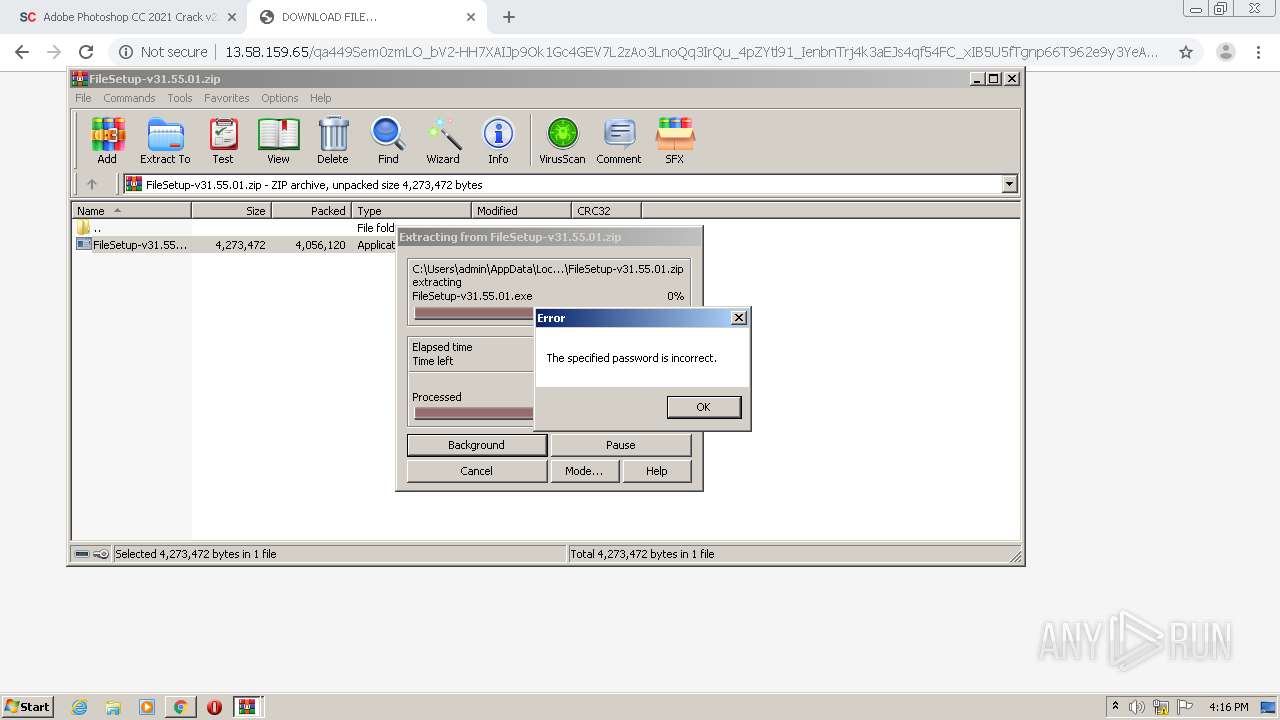Open Windows Explorer from taskbar
The width and height of the screenshot is (1280, 720).
click(113, 707)
